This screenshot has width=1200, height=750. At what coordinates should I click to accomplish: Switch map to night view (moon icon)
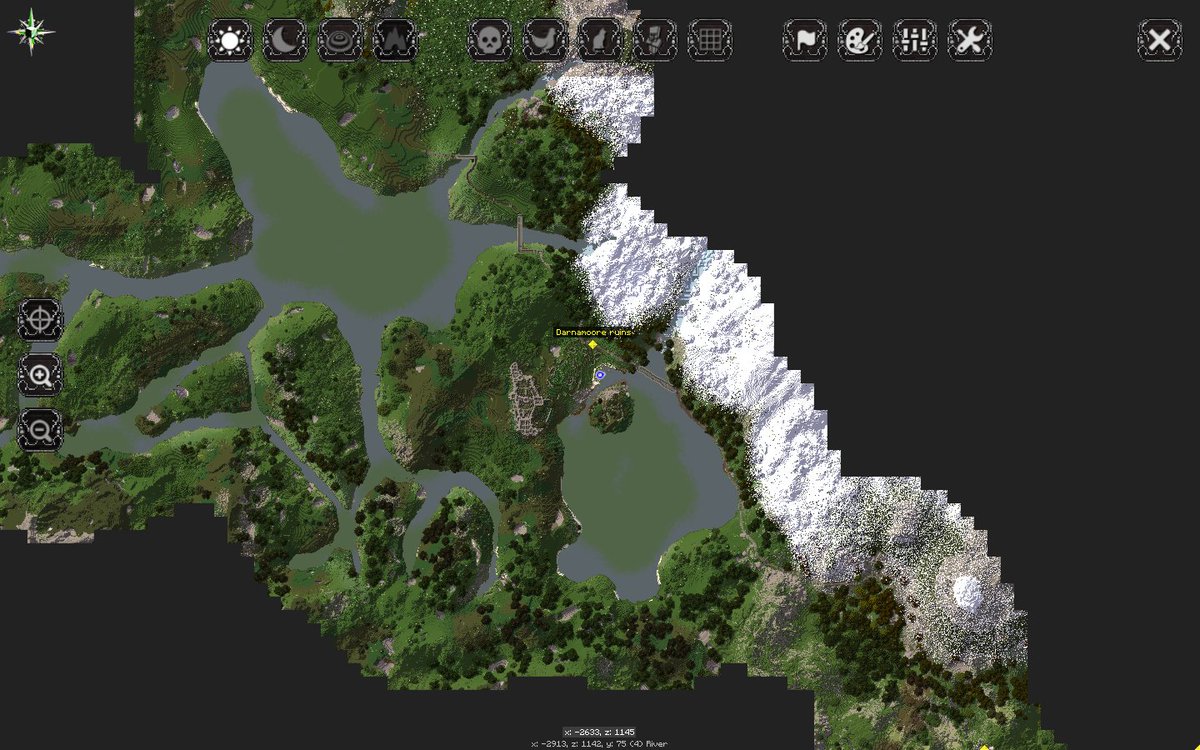coord(285,41)
